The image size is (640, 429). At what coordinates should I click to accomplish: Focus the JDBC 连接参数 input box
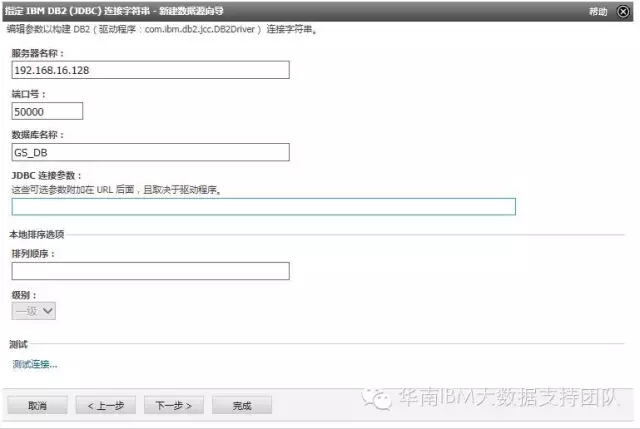pyautogui.click(x=264, y=207)
